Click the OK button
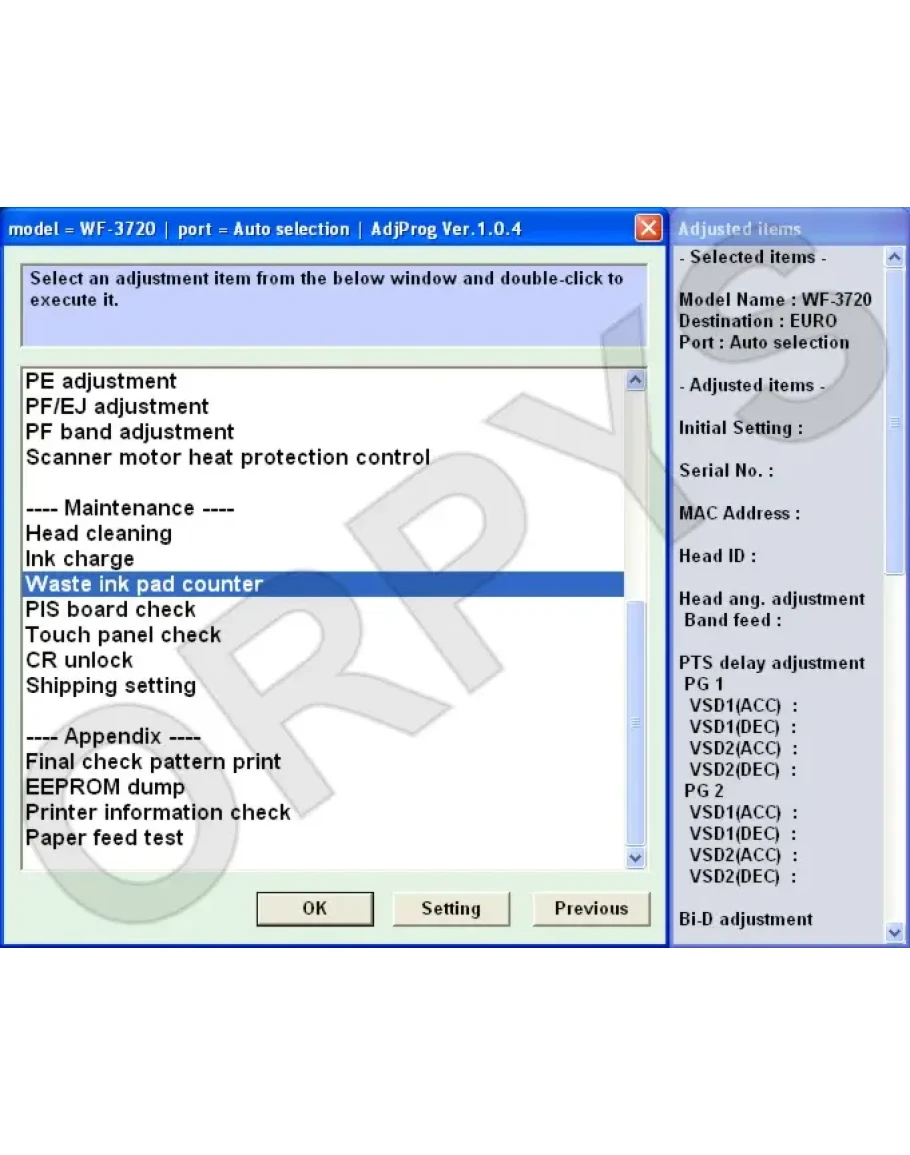Screen dimensions: 910x1155 (314, 908)
